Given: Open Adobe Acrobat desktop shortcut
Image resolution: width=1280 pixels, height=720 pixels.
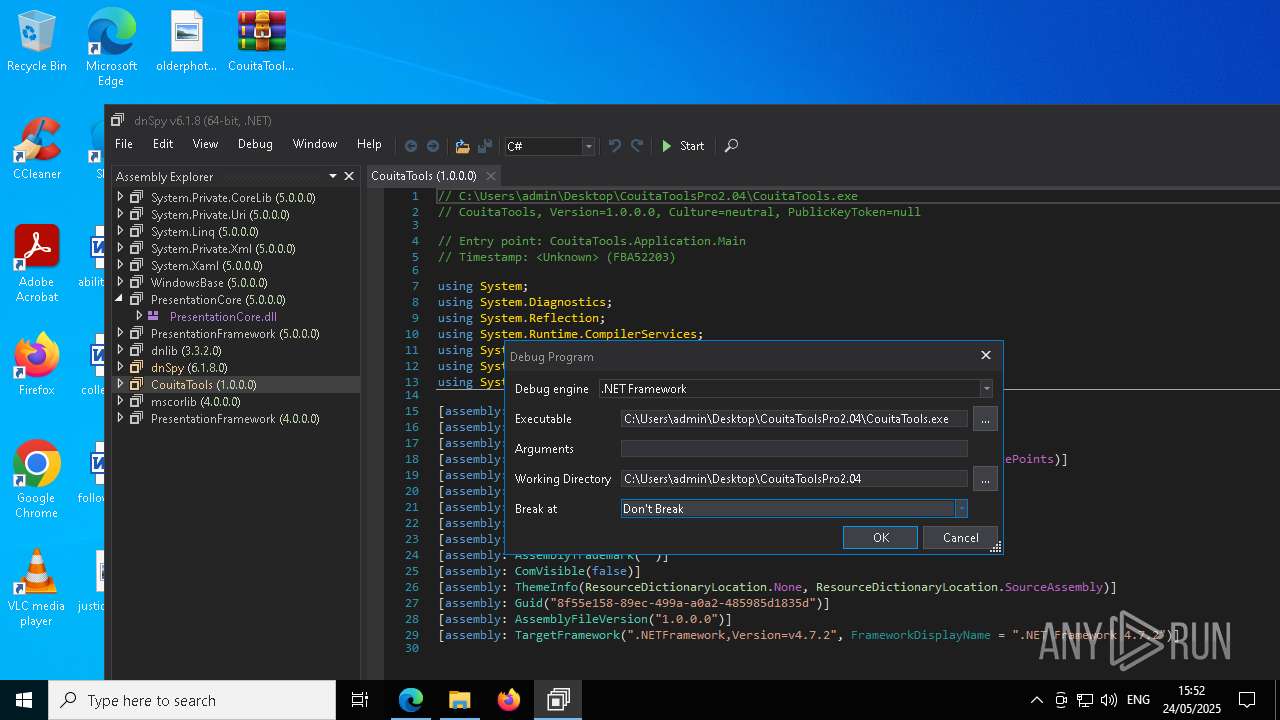Looking at the screenshot, I should (x=37, y=264).
